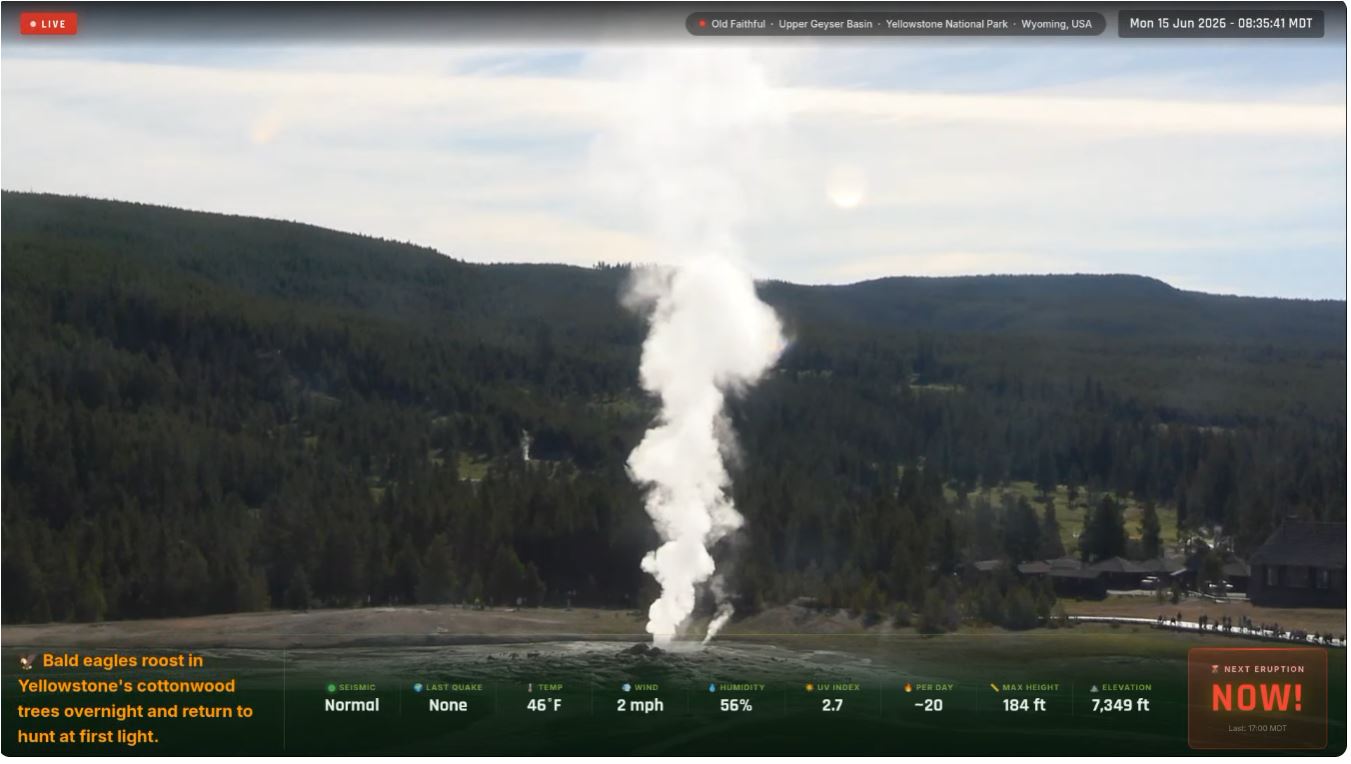Click the wind value "2 mph"

click(640, 705)
